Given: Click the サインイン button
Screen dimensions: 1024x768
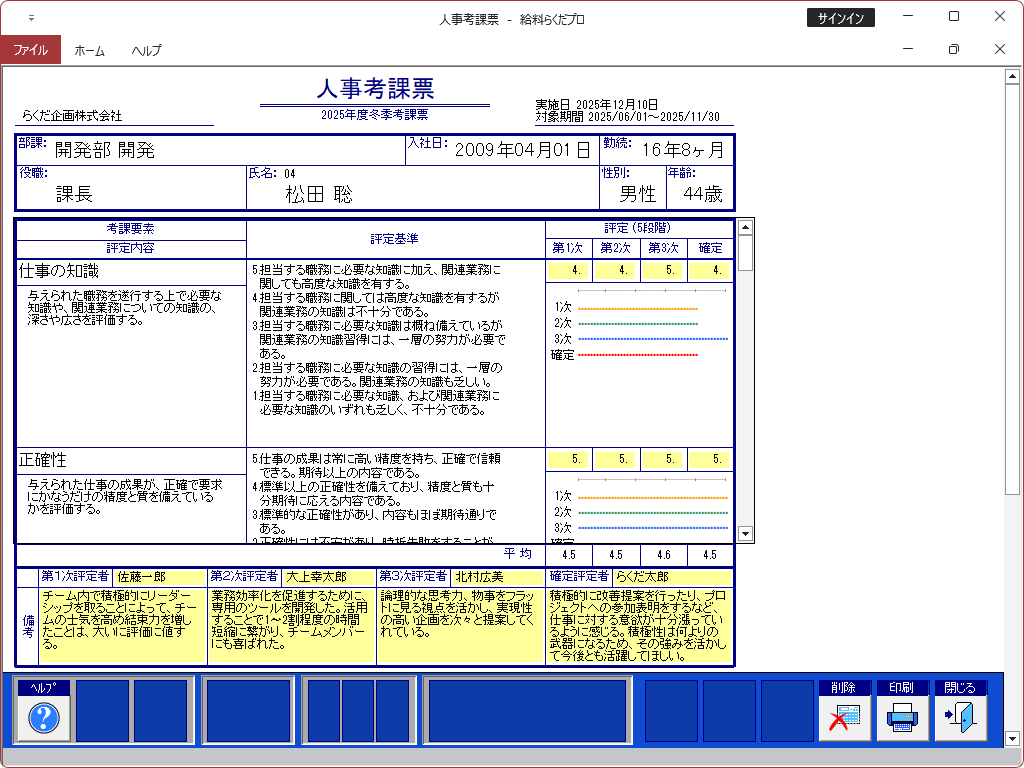Looking at the screenshot, I should pyautogui.click(x=840, y=18).
